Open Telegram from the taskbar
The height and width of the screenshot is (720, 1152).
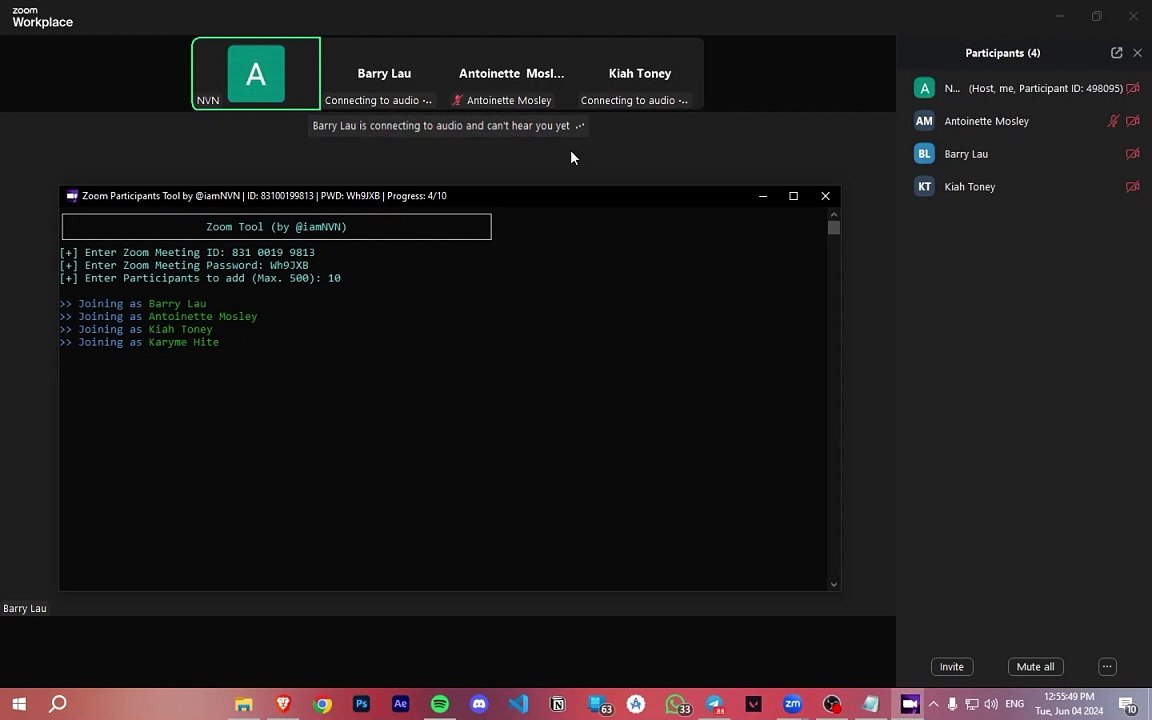click(x=715, y=704)
